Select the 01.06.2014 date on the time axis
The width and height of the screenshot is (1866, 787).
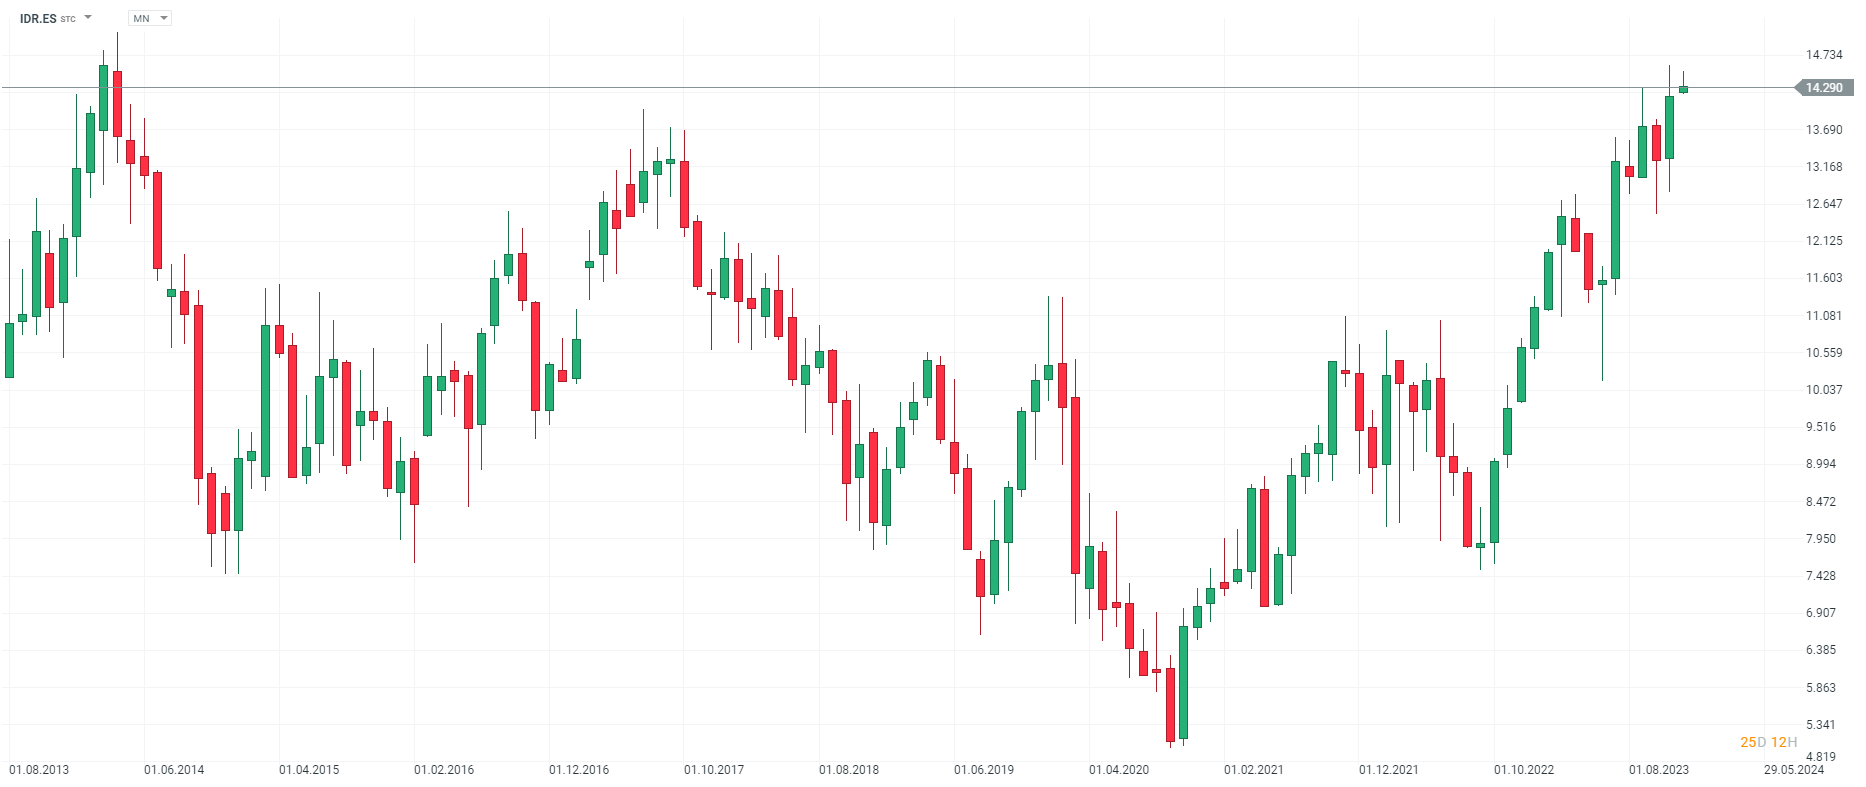[x=174, y=770]
